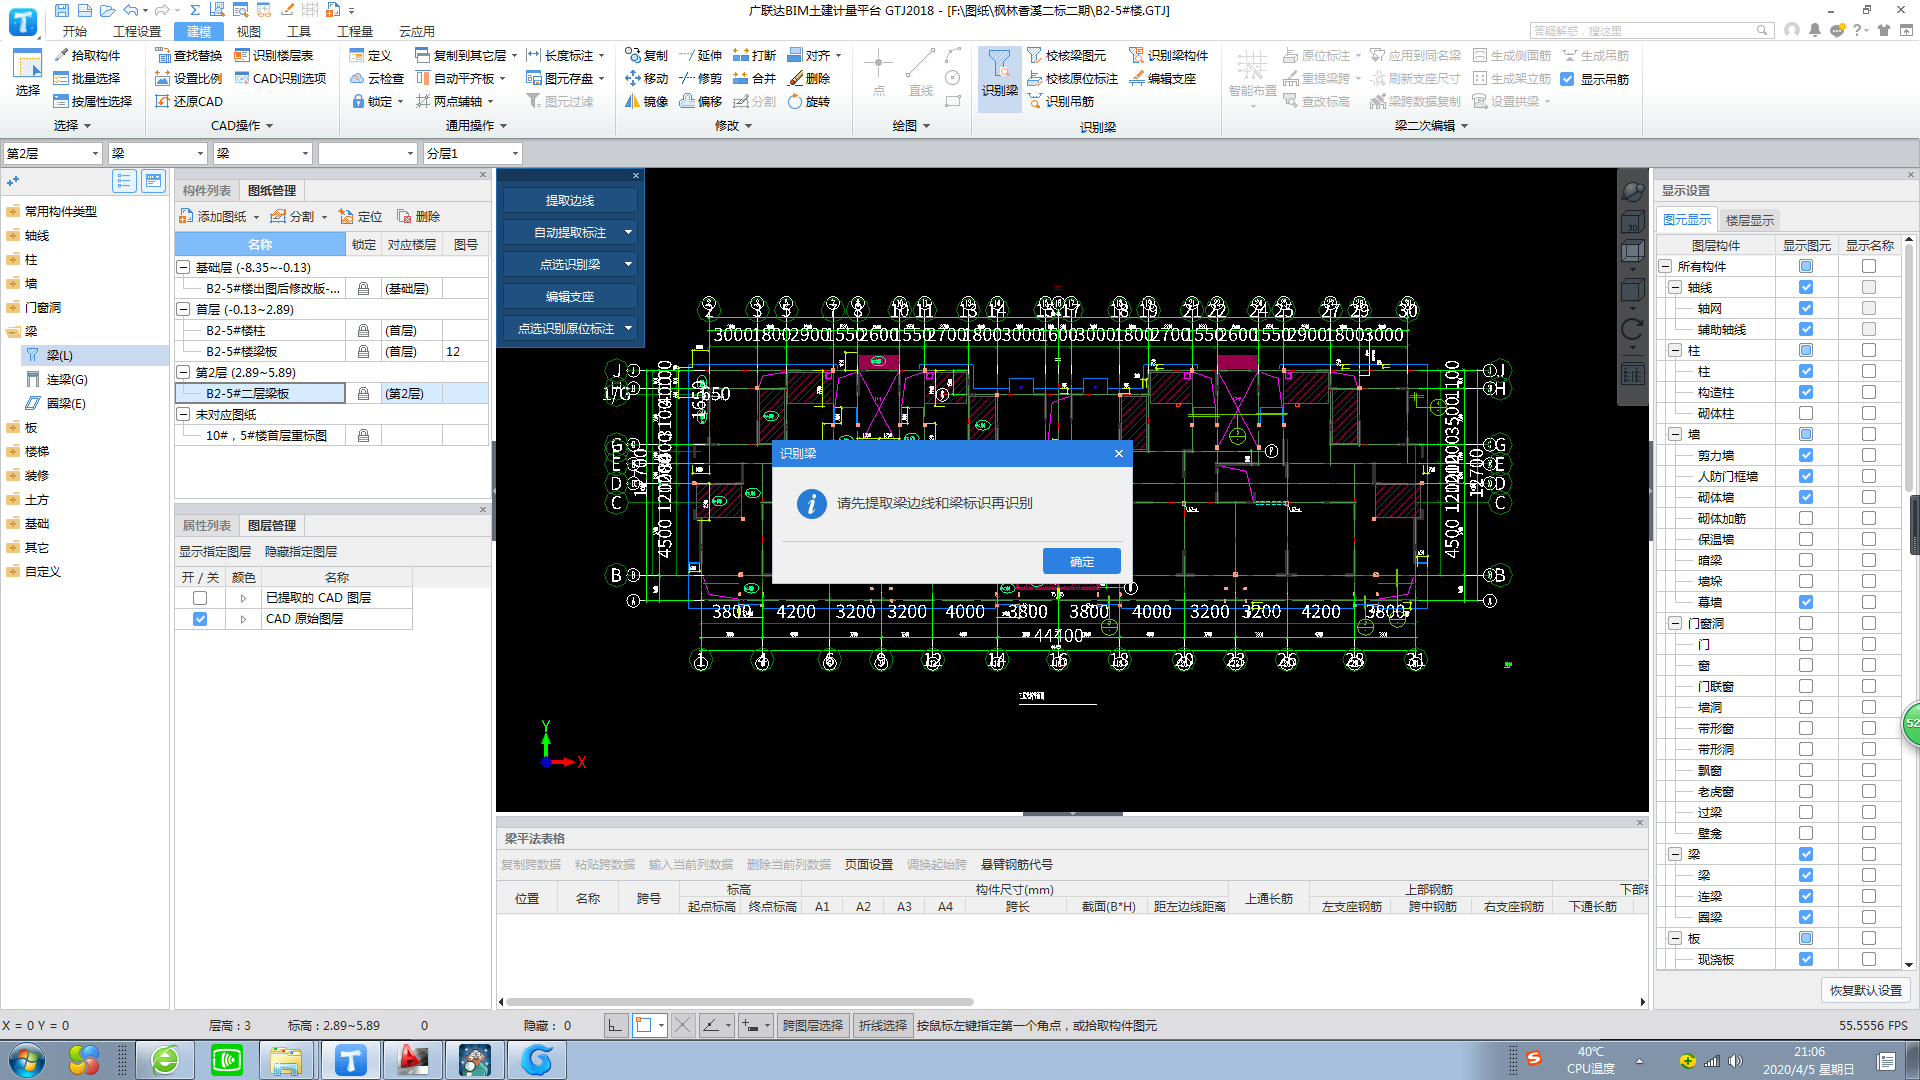Open the 开始 ribbon tab
The image size is (1920, 1080).
75,31
